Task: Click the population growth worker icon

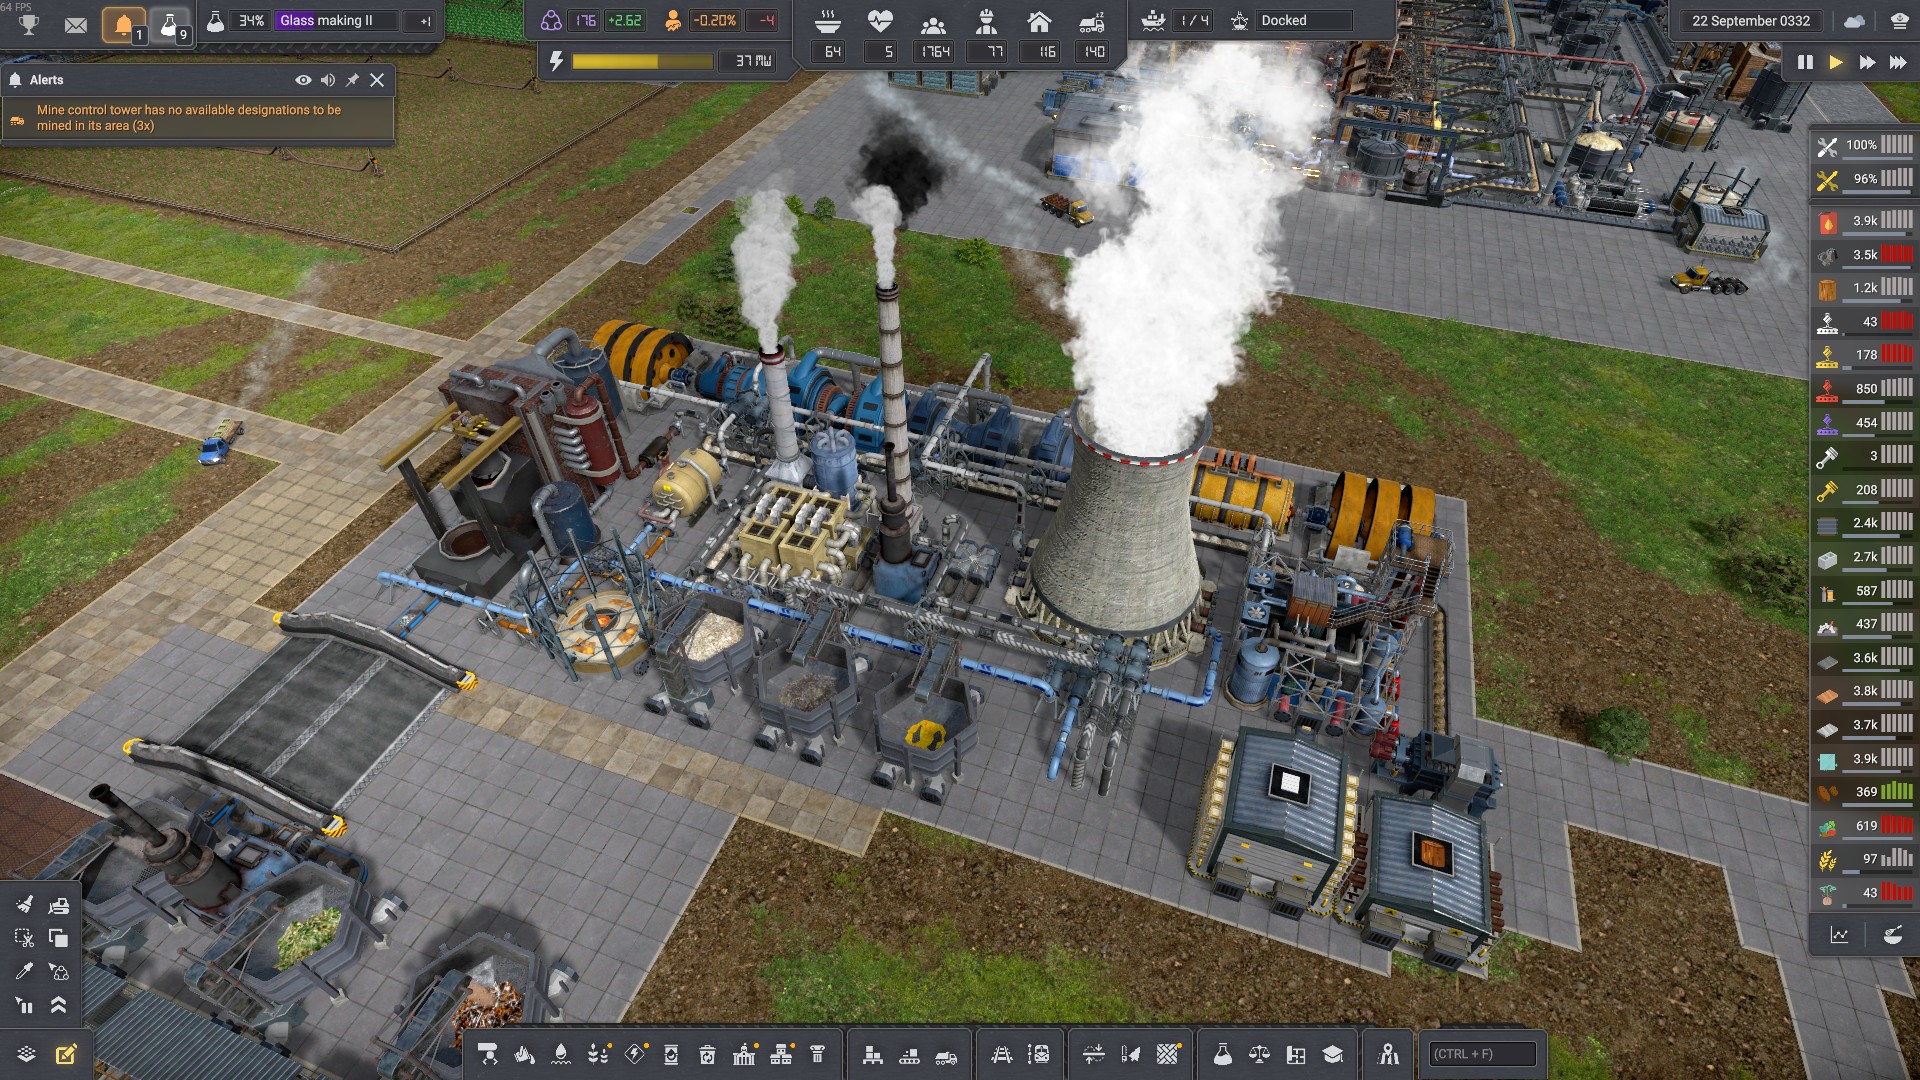Action: 673,21
